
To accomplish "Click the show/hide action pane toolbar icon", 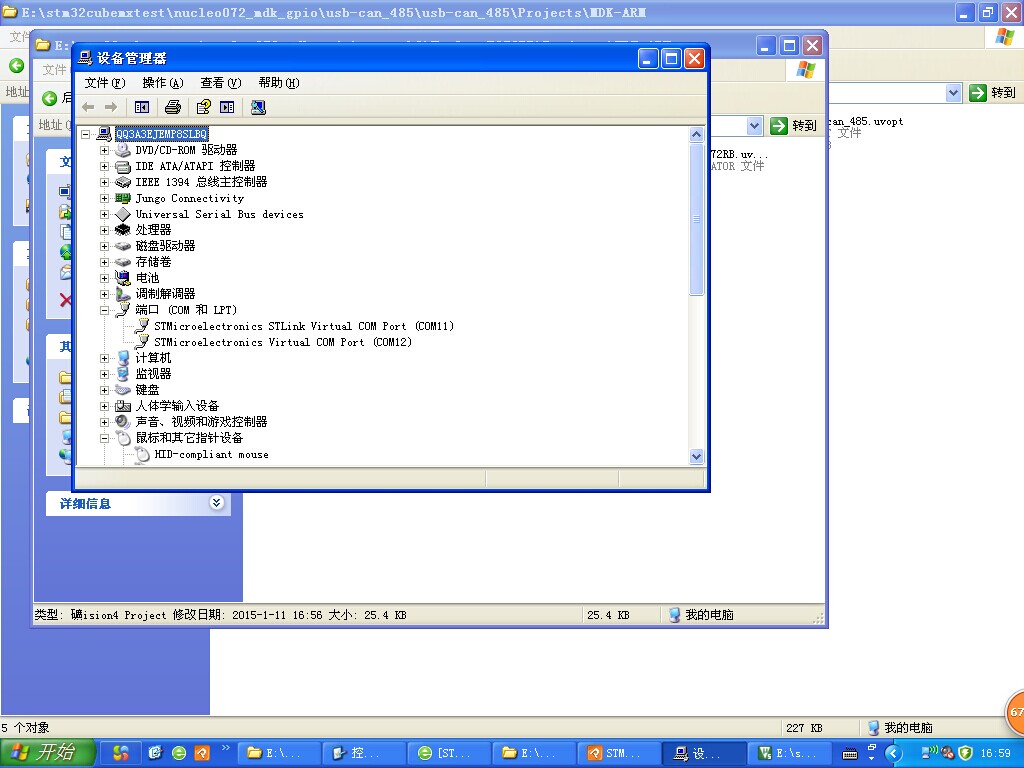I will [227, 107].
